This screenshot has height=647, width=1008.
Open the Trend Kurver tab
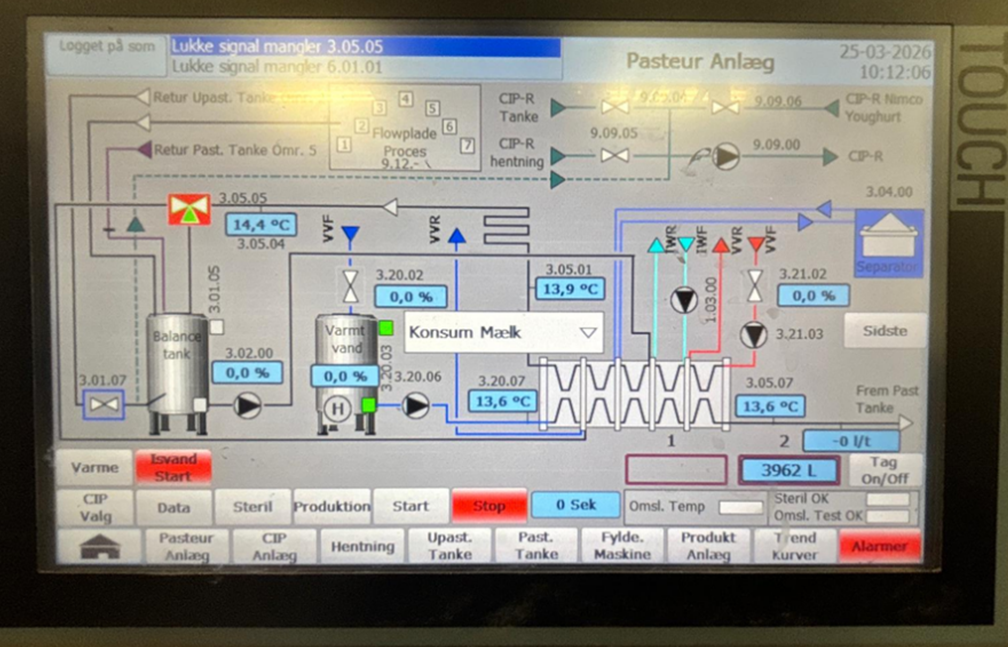pos(795,546)
